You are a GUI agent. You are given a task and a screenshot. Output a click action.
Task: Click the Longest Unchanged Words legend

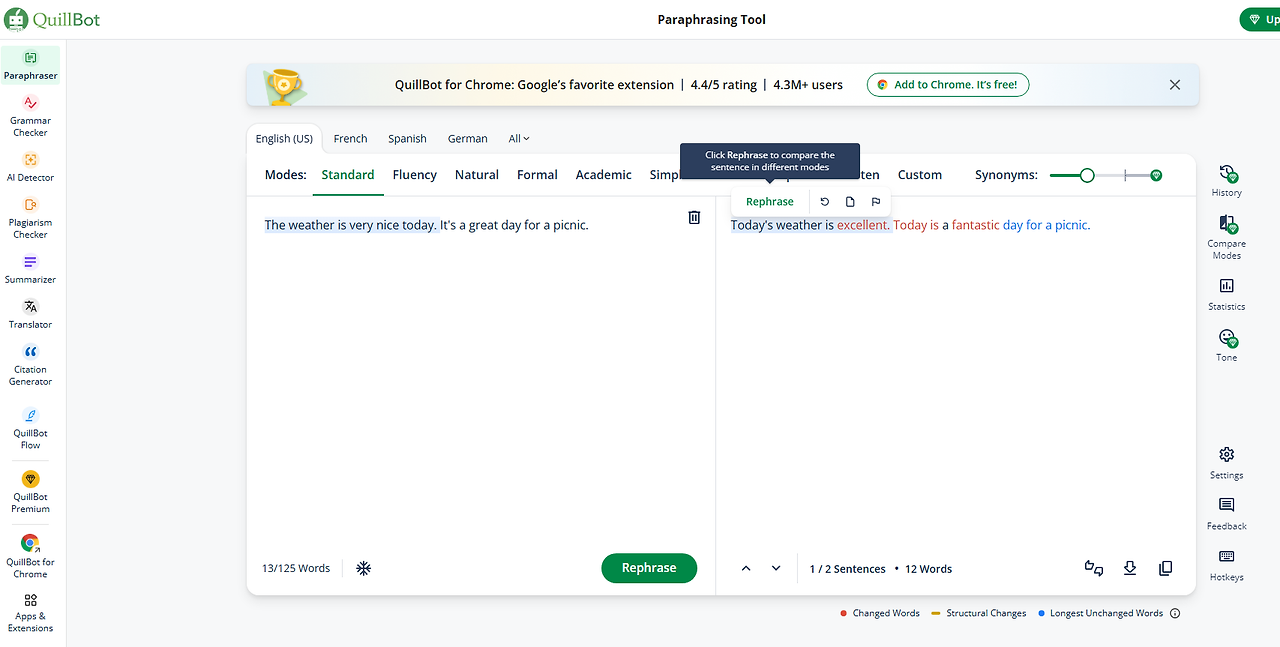point(1106,613)
